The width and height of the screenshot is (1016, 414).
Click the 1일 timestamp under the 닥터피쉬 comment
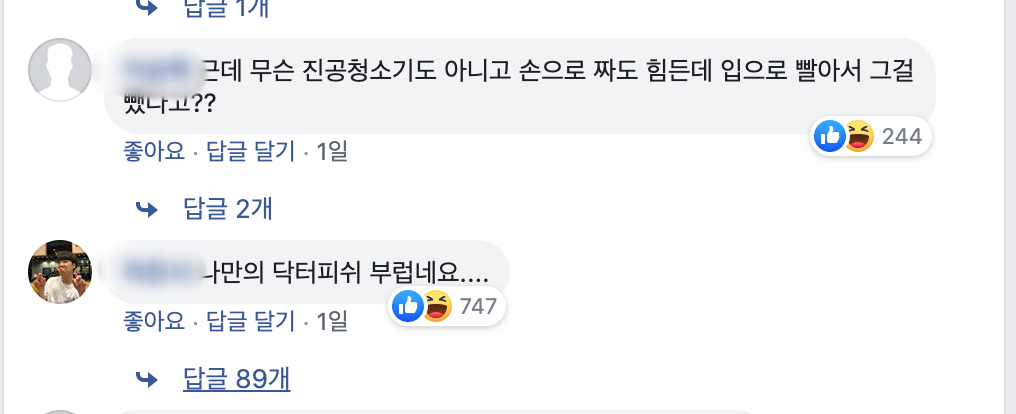pyautogui.click(x=331, y=322)
